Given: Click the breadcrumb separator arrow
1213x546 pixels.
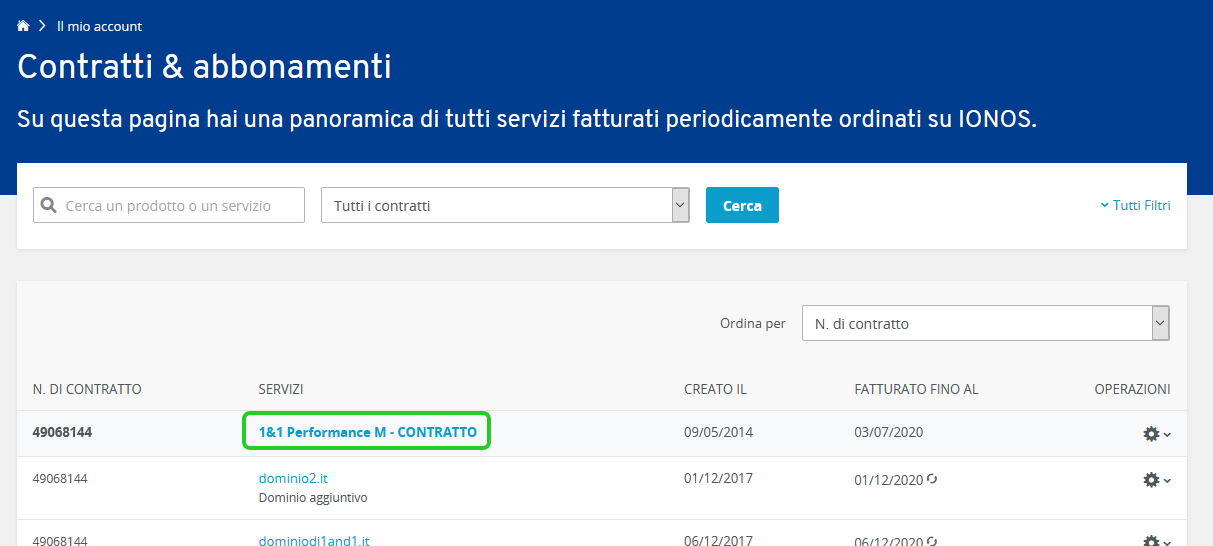Looking at the screenshot, I should [x=43, y=26].
